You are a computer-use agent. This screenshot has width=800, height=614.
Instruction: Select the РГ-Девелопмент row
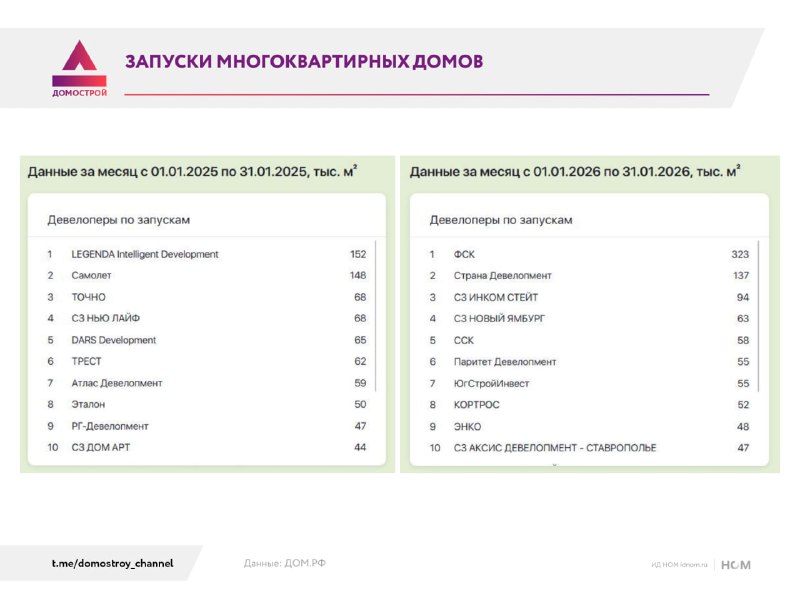click(207, 426)
